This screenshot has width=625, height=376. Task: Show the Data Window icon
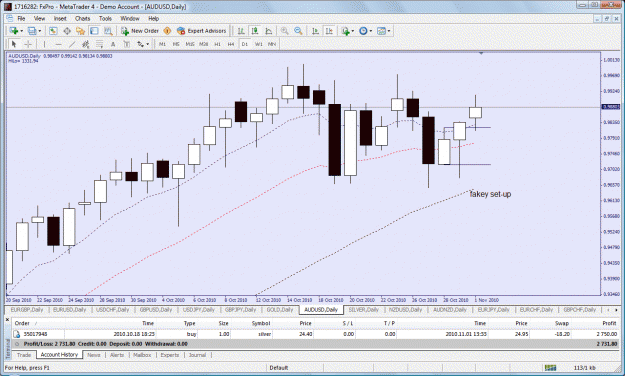coord(67,31)
